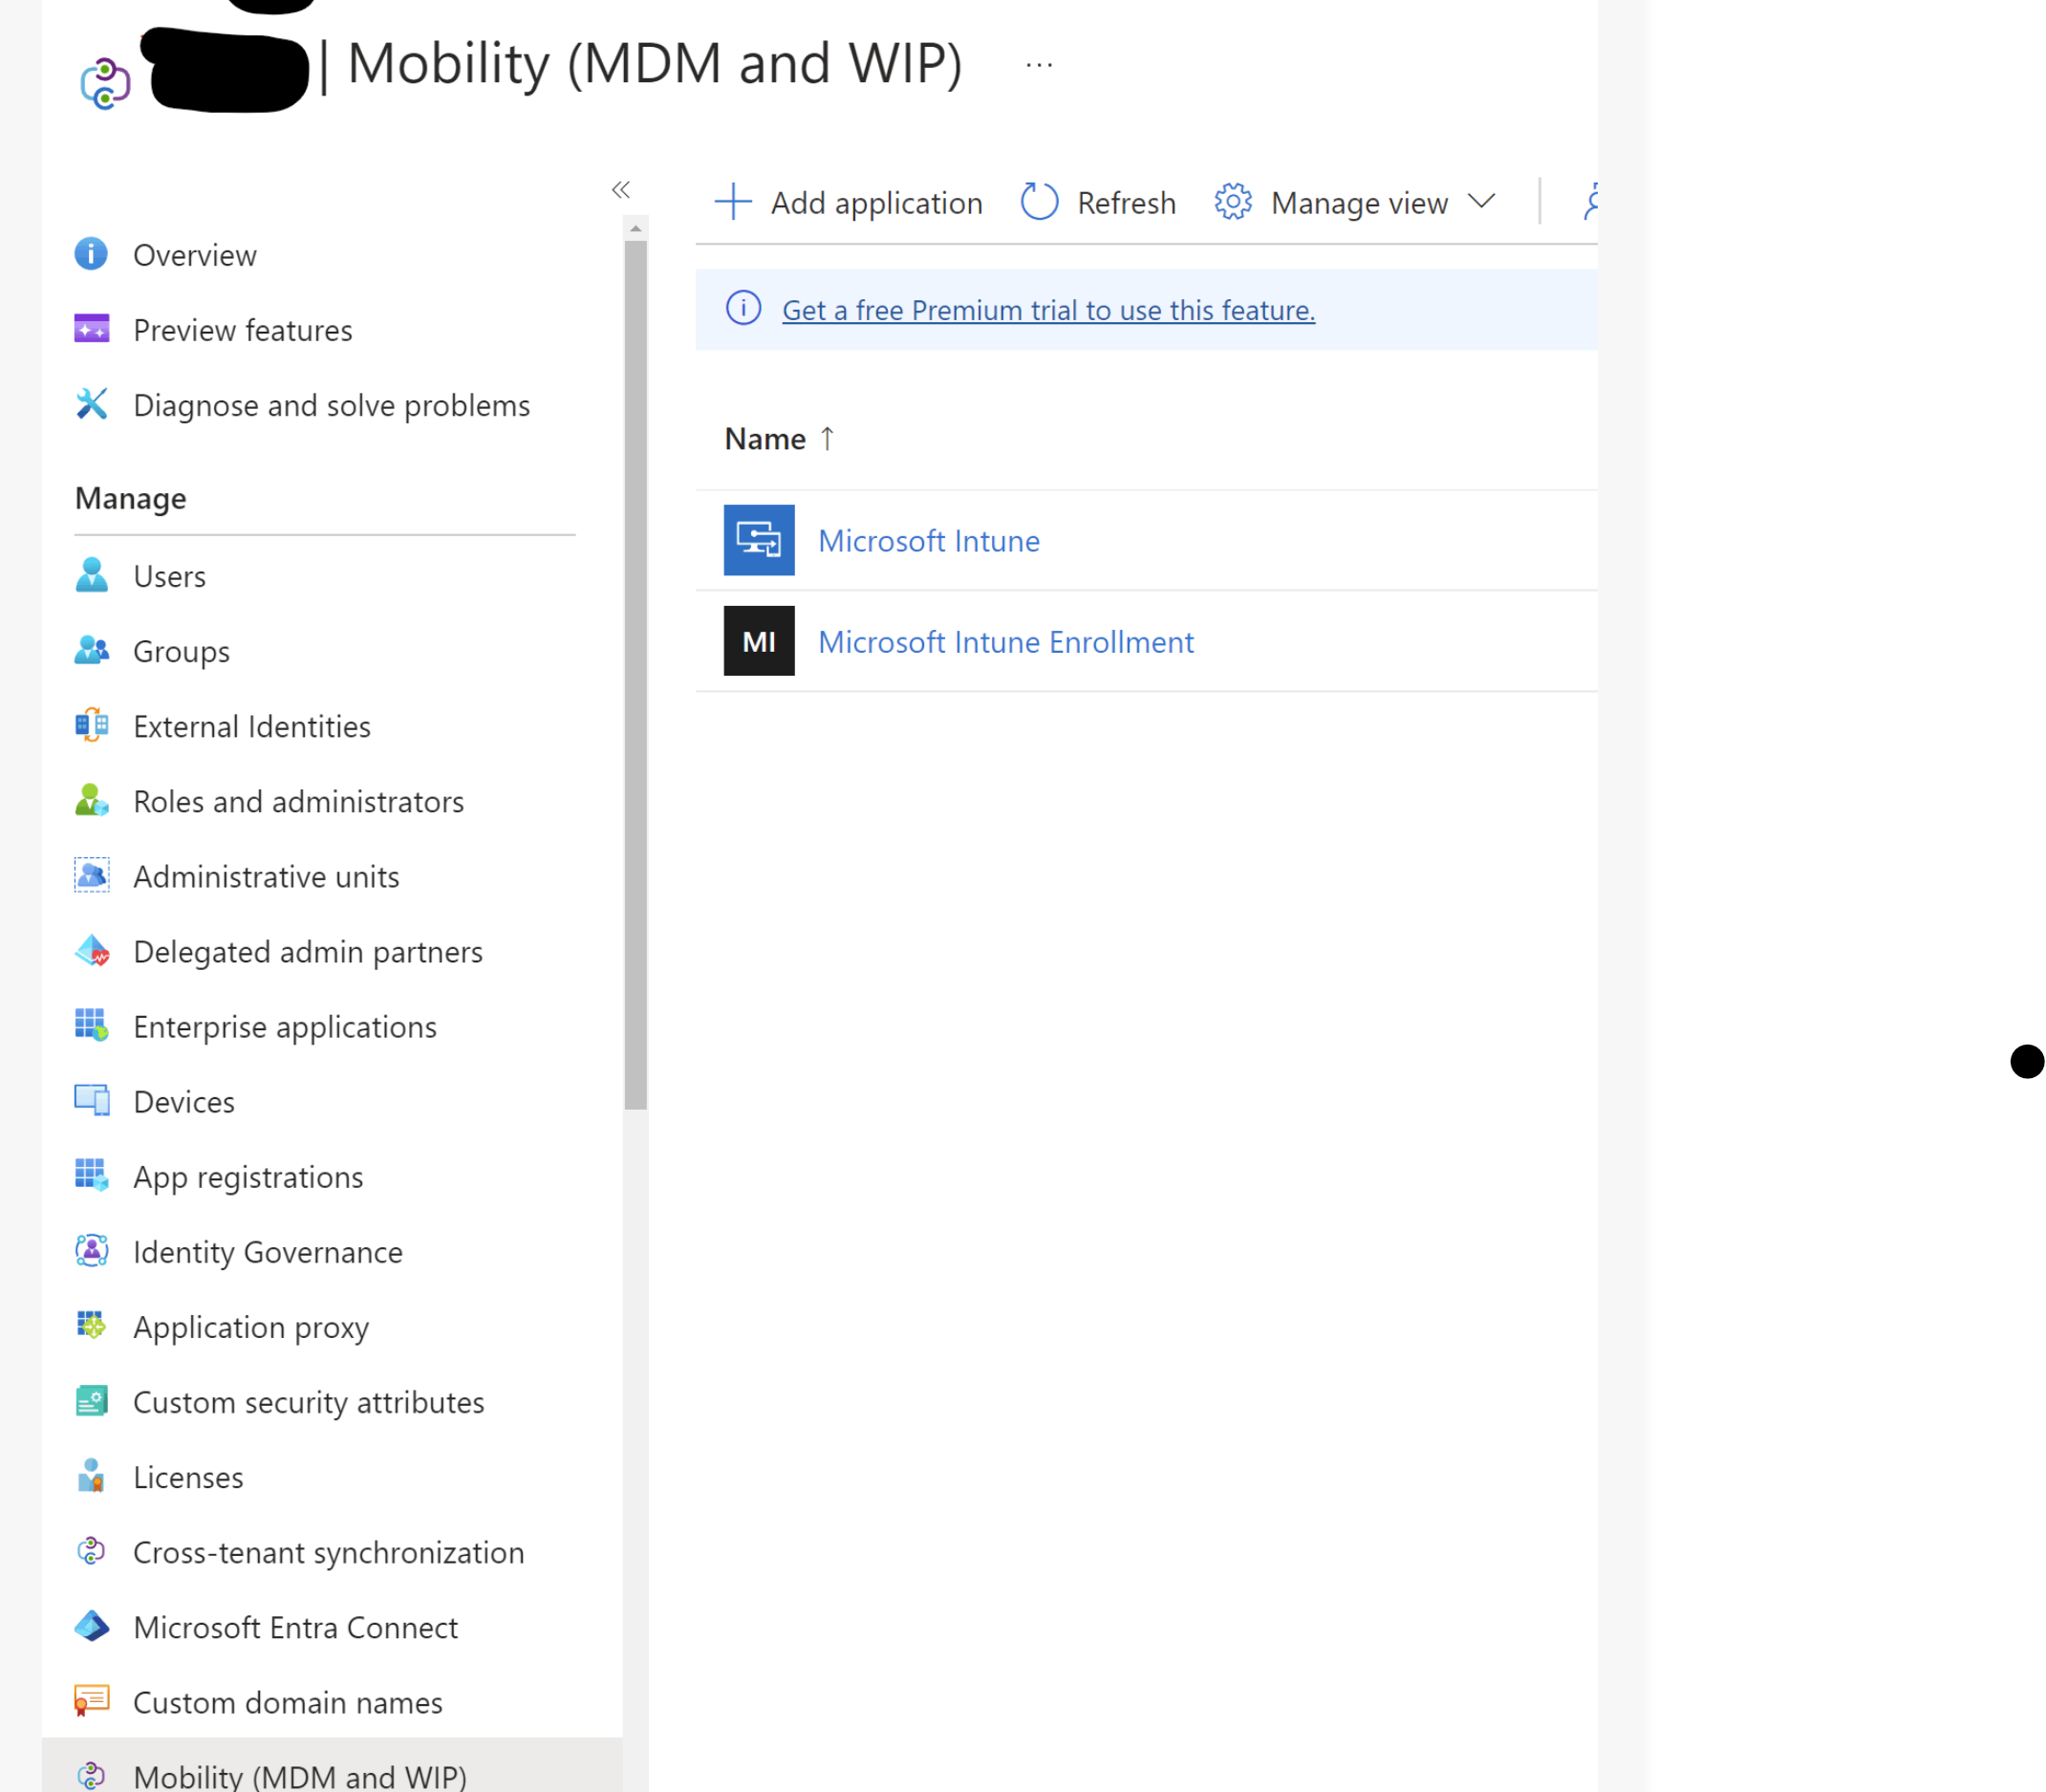
Task: Click Add application button label
Action: pyautogui.click(x=876, y=202)
